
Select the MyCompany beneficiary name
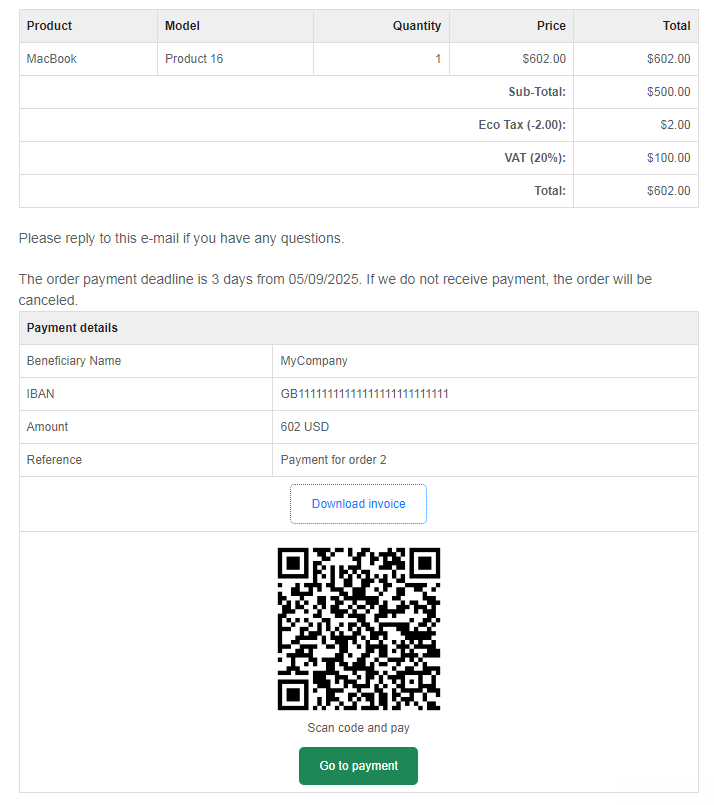click(314, 361)
